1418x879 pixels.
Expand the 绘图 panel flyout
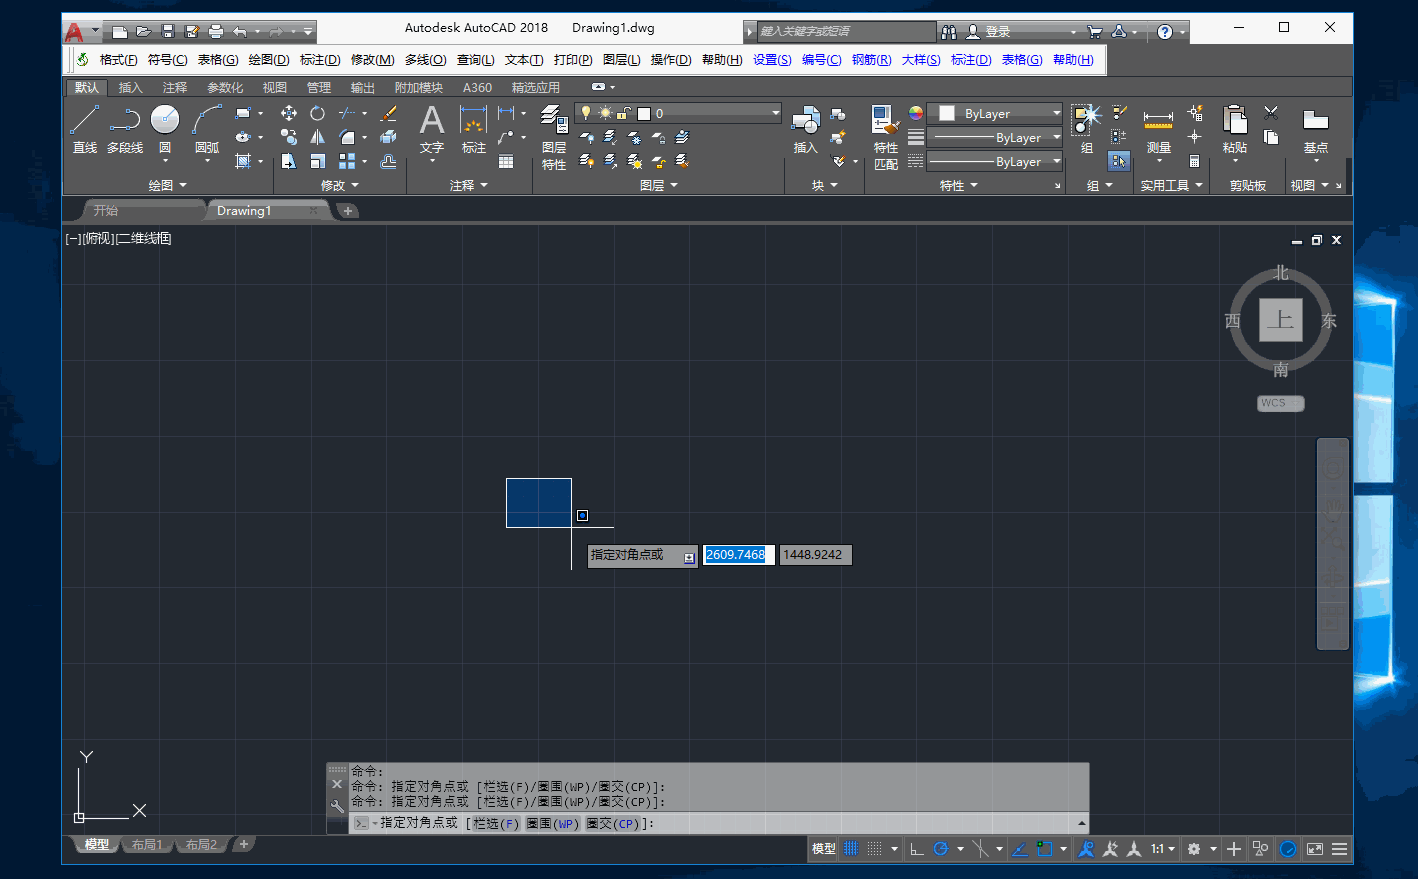[x=167, y=185]
